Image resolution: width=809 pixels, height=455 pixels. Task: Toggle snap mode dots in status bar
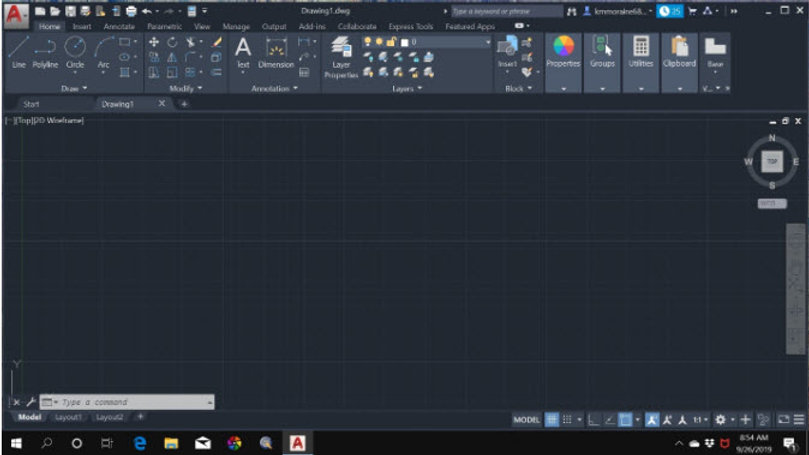[x=567, y=419]
